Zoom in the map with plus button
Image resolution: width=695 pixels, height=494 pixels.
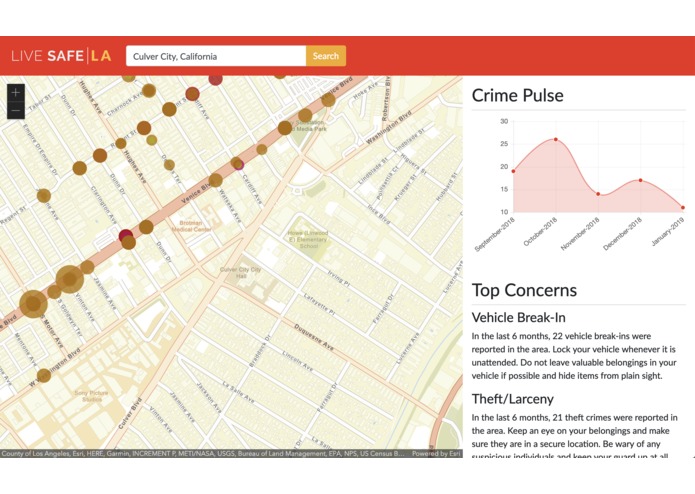tap(16, 93)
